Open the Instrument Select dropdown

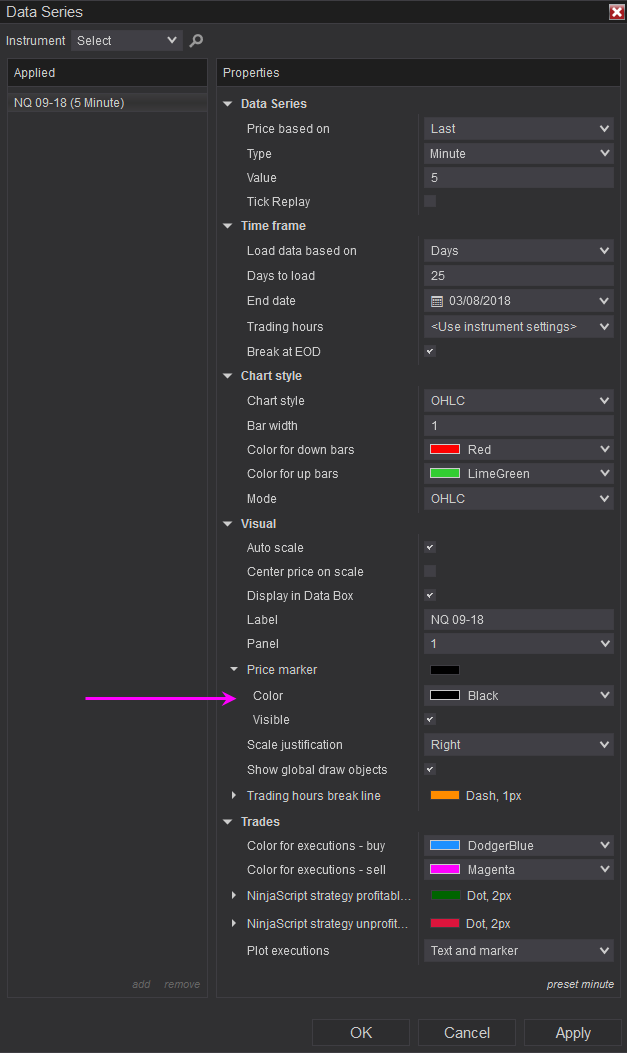[x=127, y=41]
